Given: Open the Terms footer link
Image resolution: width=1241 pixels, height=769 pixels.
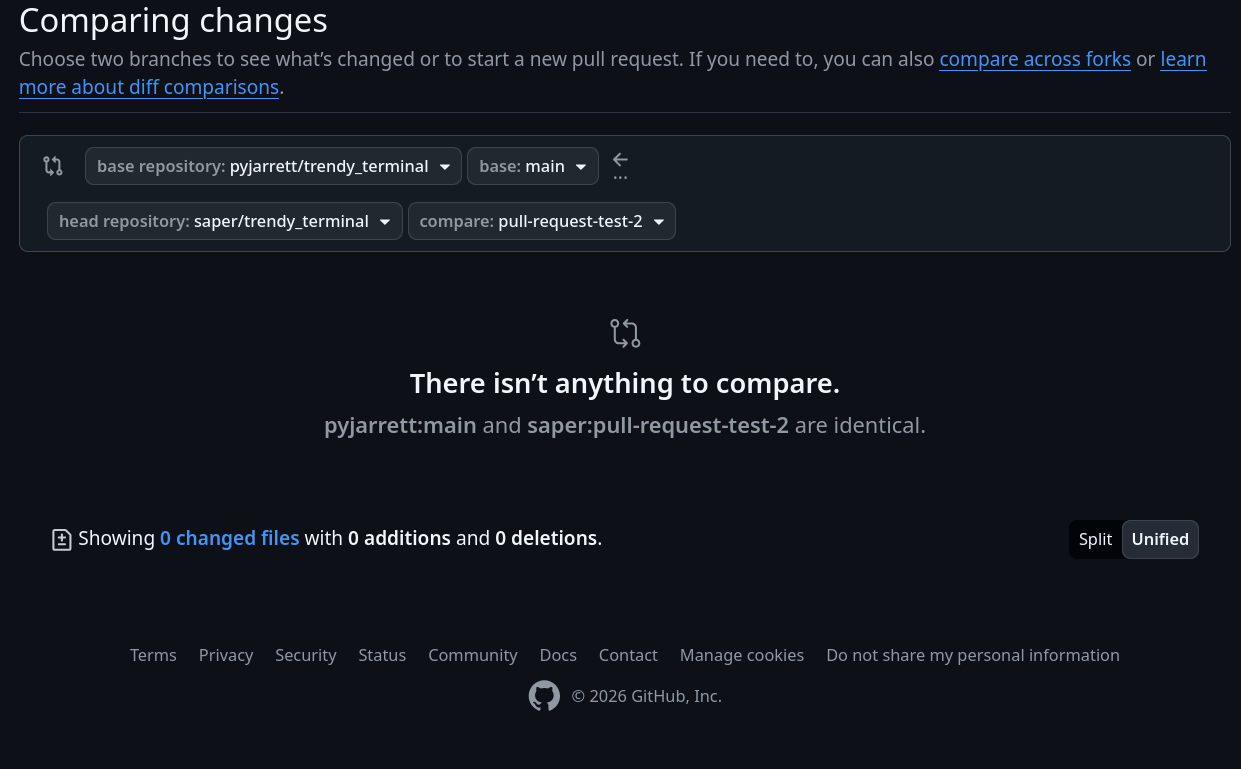Looking at the screenshot, I should [153, 655].
